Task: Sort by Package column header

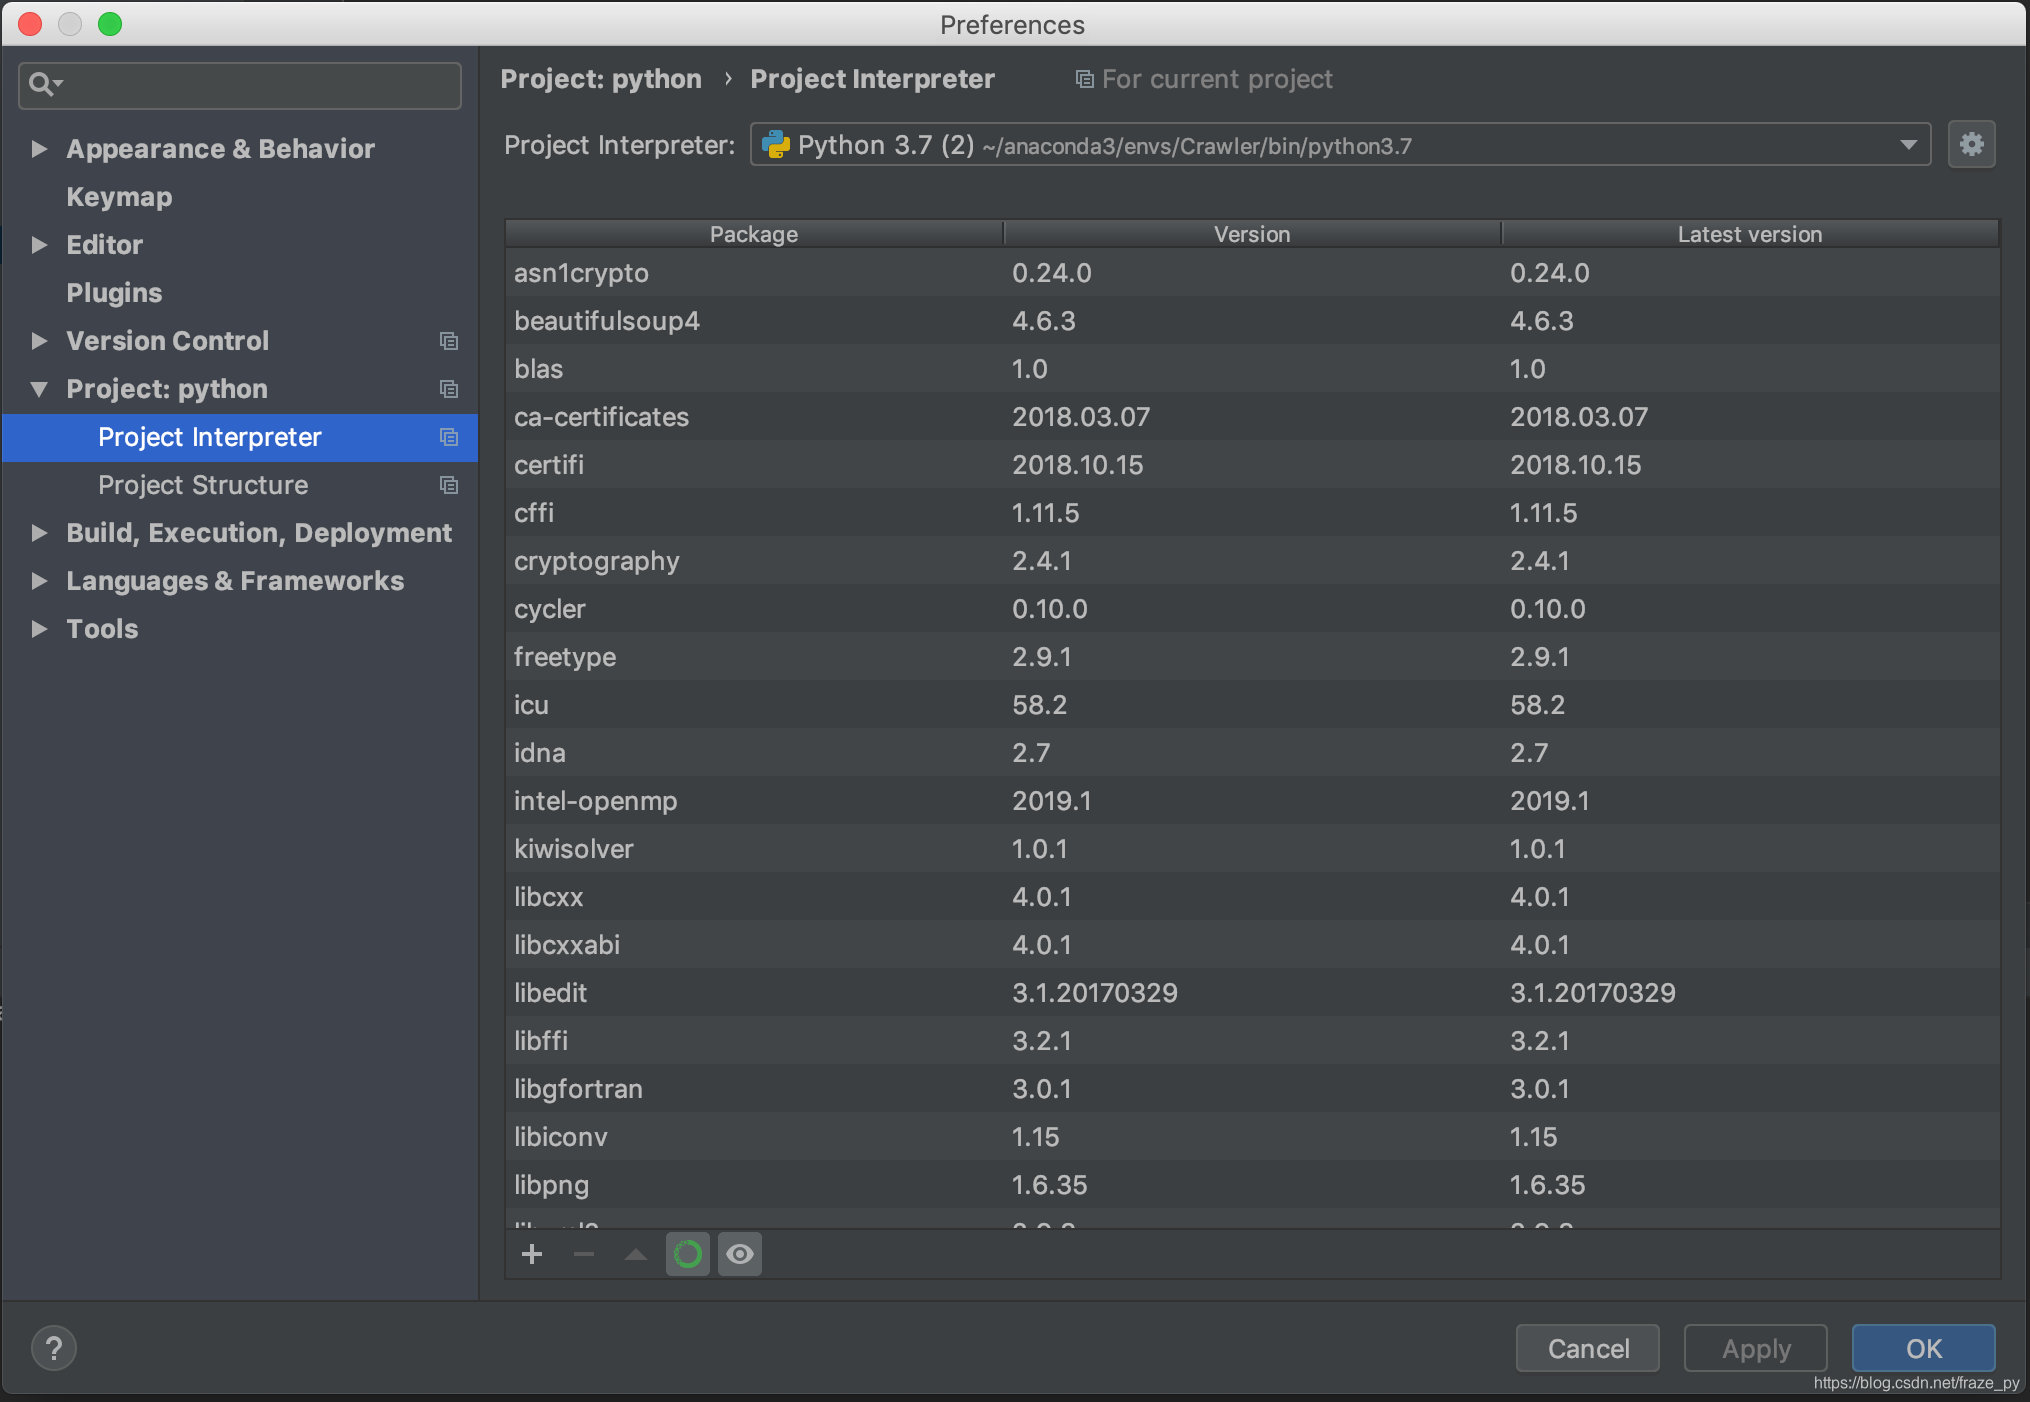Action: 754,234
